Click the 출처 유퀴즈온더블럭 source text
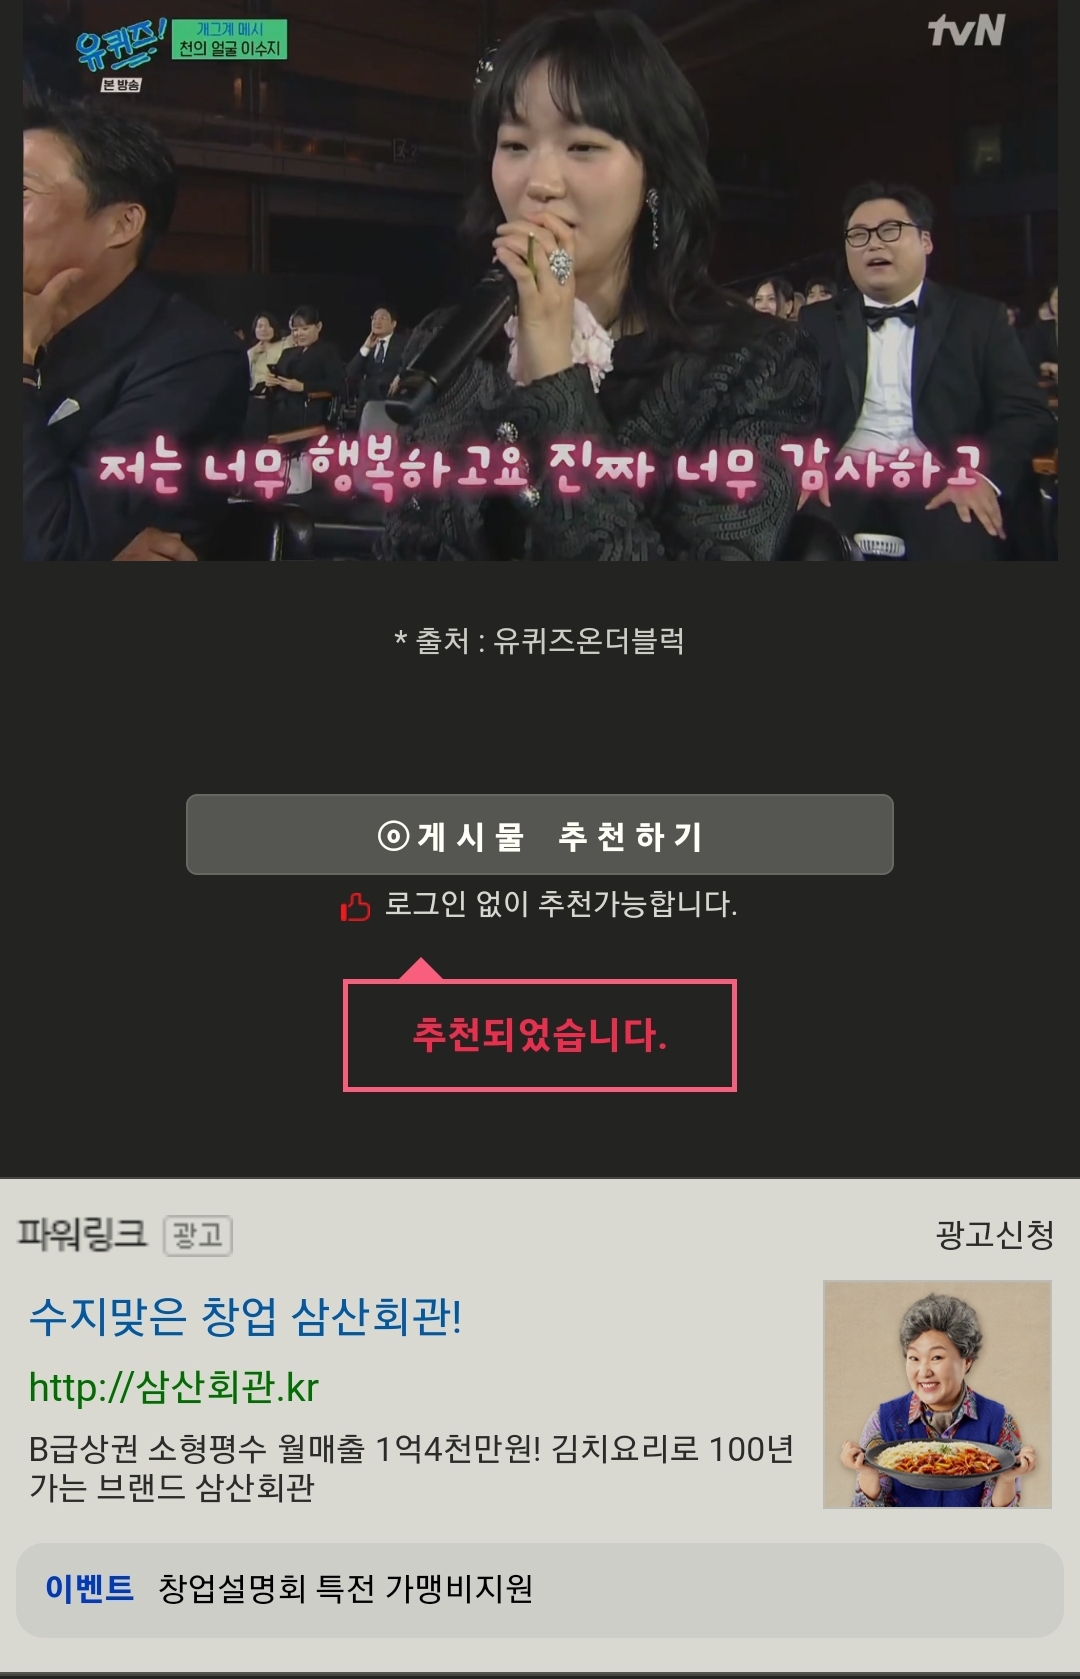 (x=540, y=641)
